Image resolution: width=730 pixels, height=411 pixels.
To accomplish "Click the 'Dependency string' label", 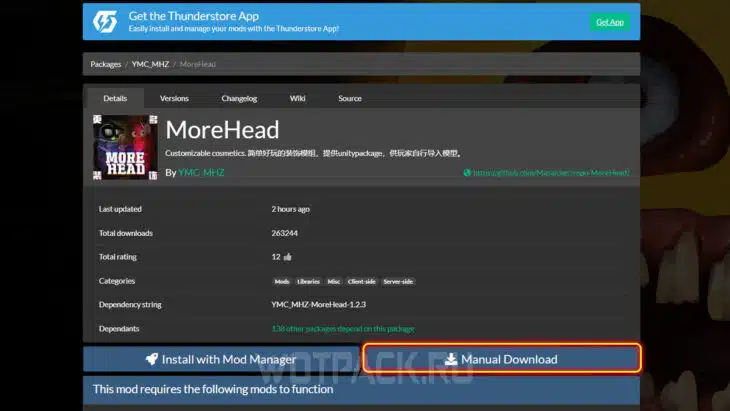I will (x=130, y=304).
